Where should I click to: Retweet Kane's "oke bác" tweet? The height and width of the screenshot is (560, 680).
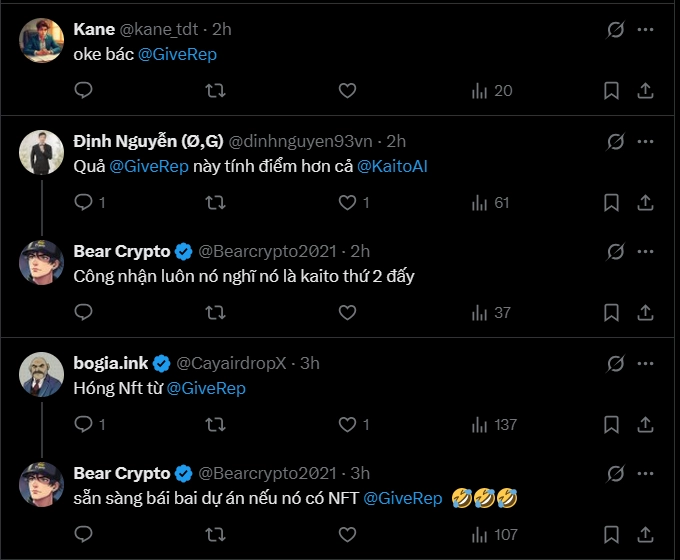[214, 91]
